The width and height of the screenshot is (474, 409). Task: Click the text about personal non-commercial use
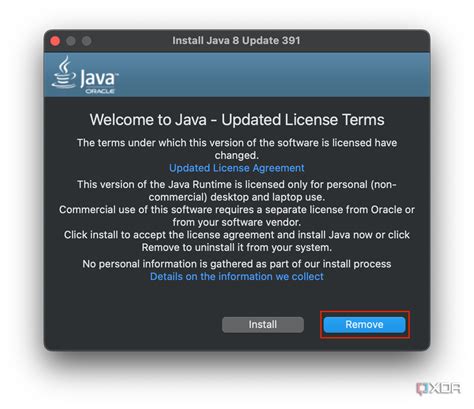click(x=237, y=191)
